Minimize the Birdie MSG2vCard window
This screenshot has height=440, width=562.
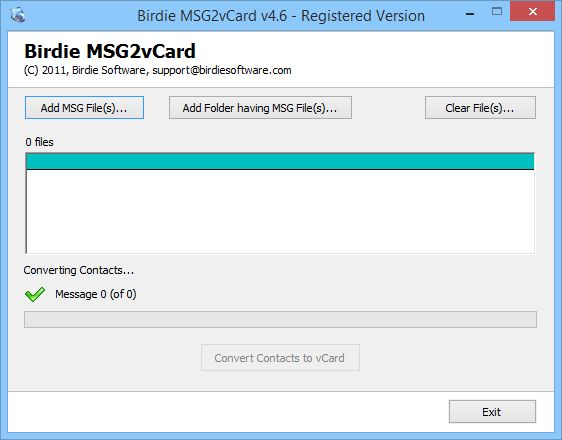(x=470, y=14)
